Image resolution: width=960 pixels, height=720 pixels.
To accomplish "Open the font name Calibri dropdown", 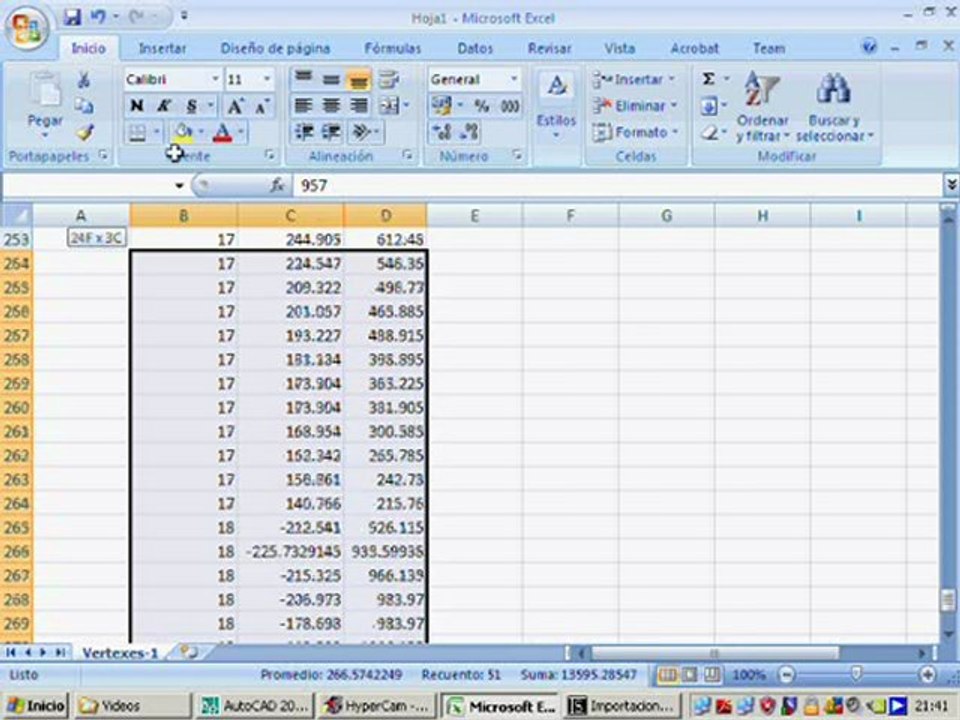I will point(215,79).
